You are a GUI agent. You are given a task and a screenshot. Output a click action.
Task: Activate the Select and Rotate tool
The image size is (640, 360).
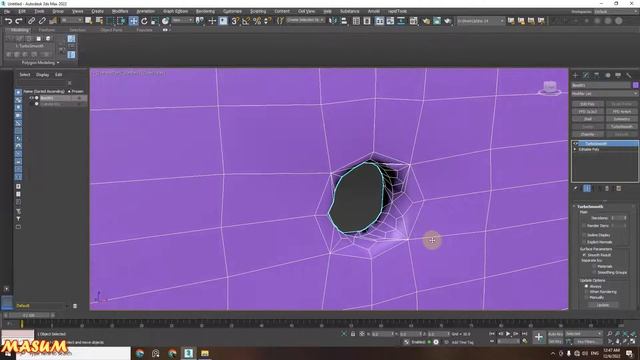point(144,21)
